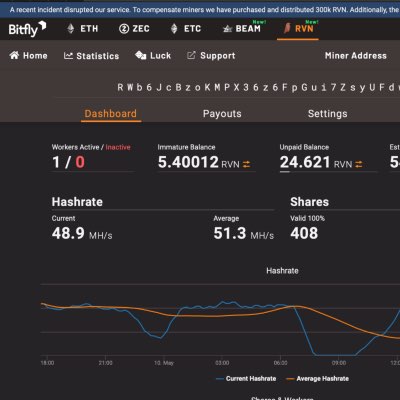Screen dimensions: 400x400
Task: Click the 48.9 current hashrate value
Action: coord(68,233)
